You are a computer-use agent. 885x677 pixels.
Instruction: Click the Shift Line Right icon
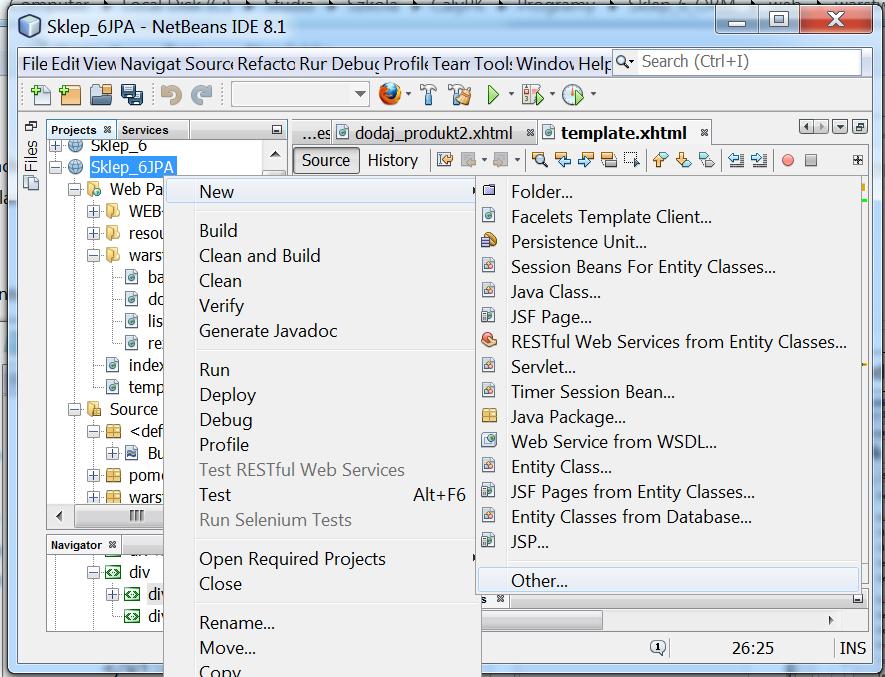[759, 160]
